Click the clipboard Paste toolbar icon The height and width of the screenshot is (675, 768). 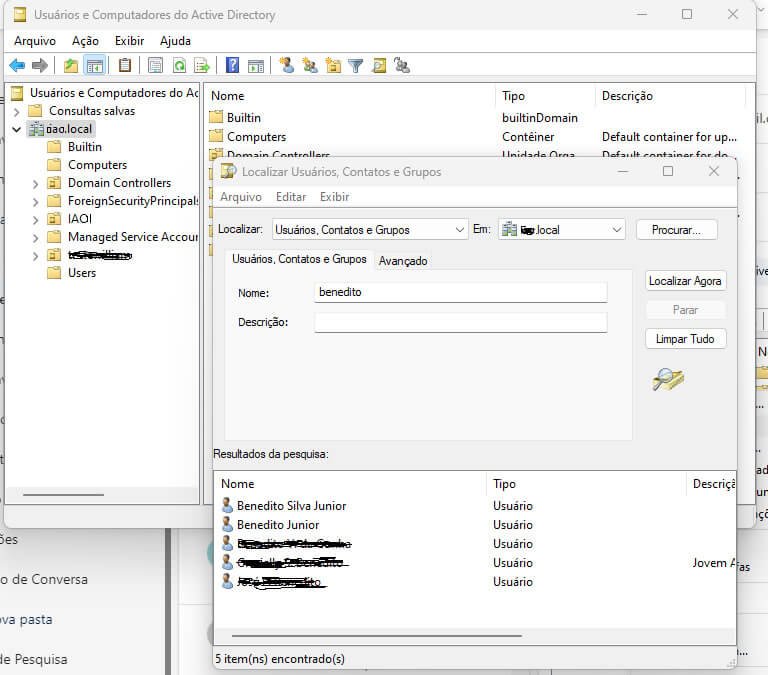[125, 65]
